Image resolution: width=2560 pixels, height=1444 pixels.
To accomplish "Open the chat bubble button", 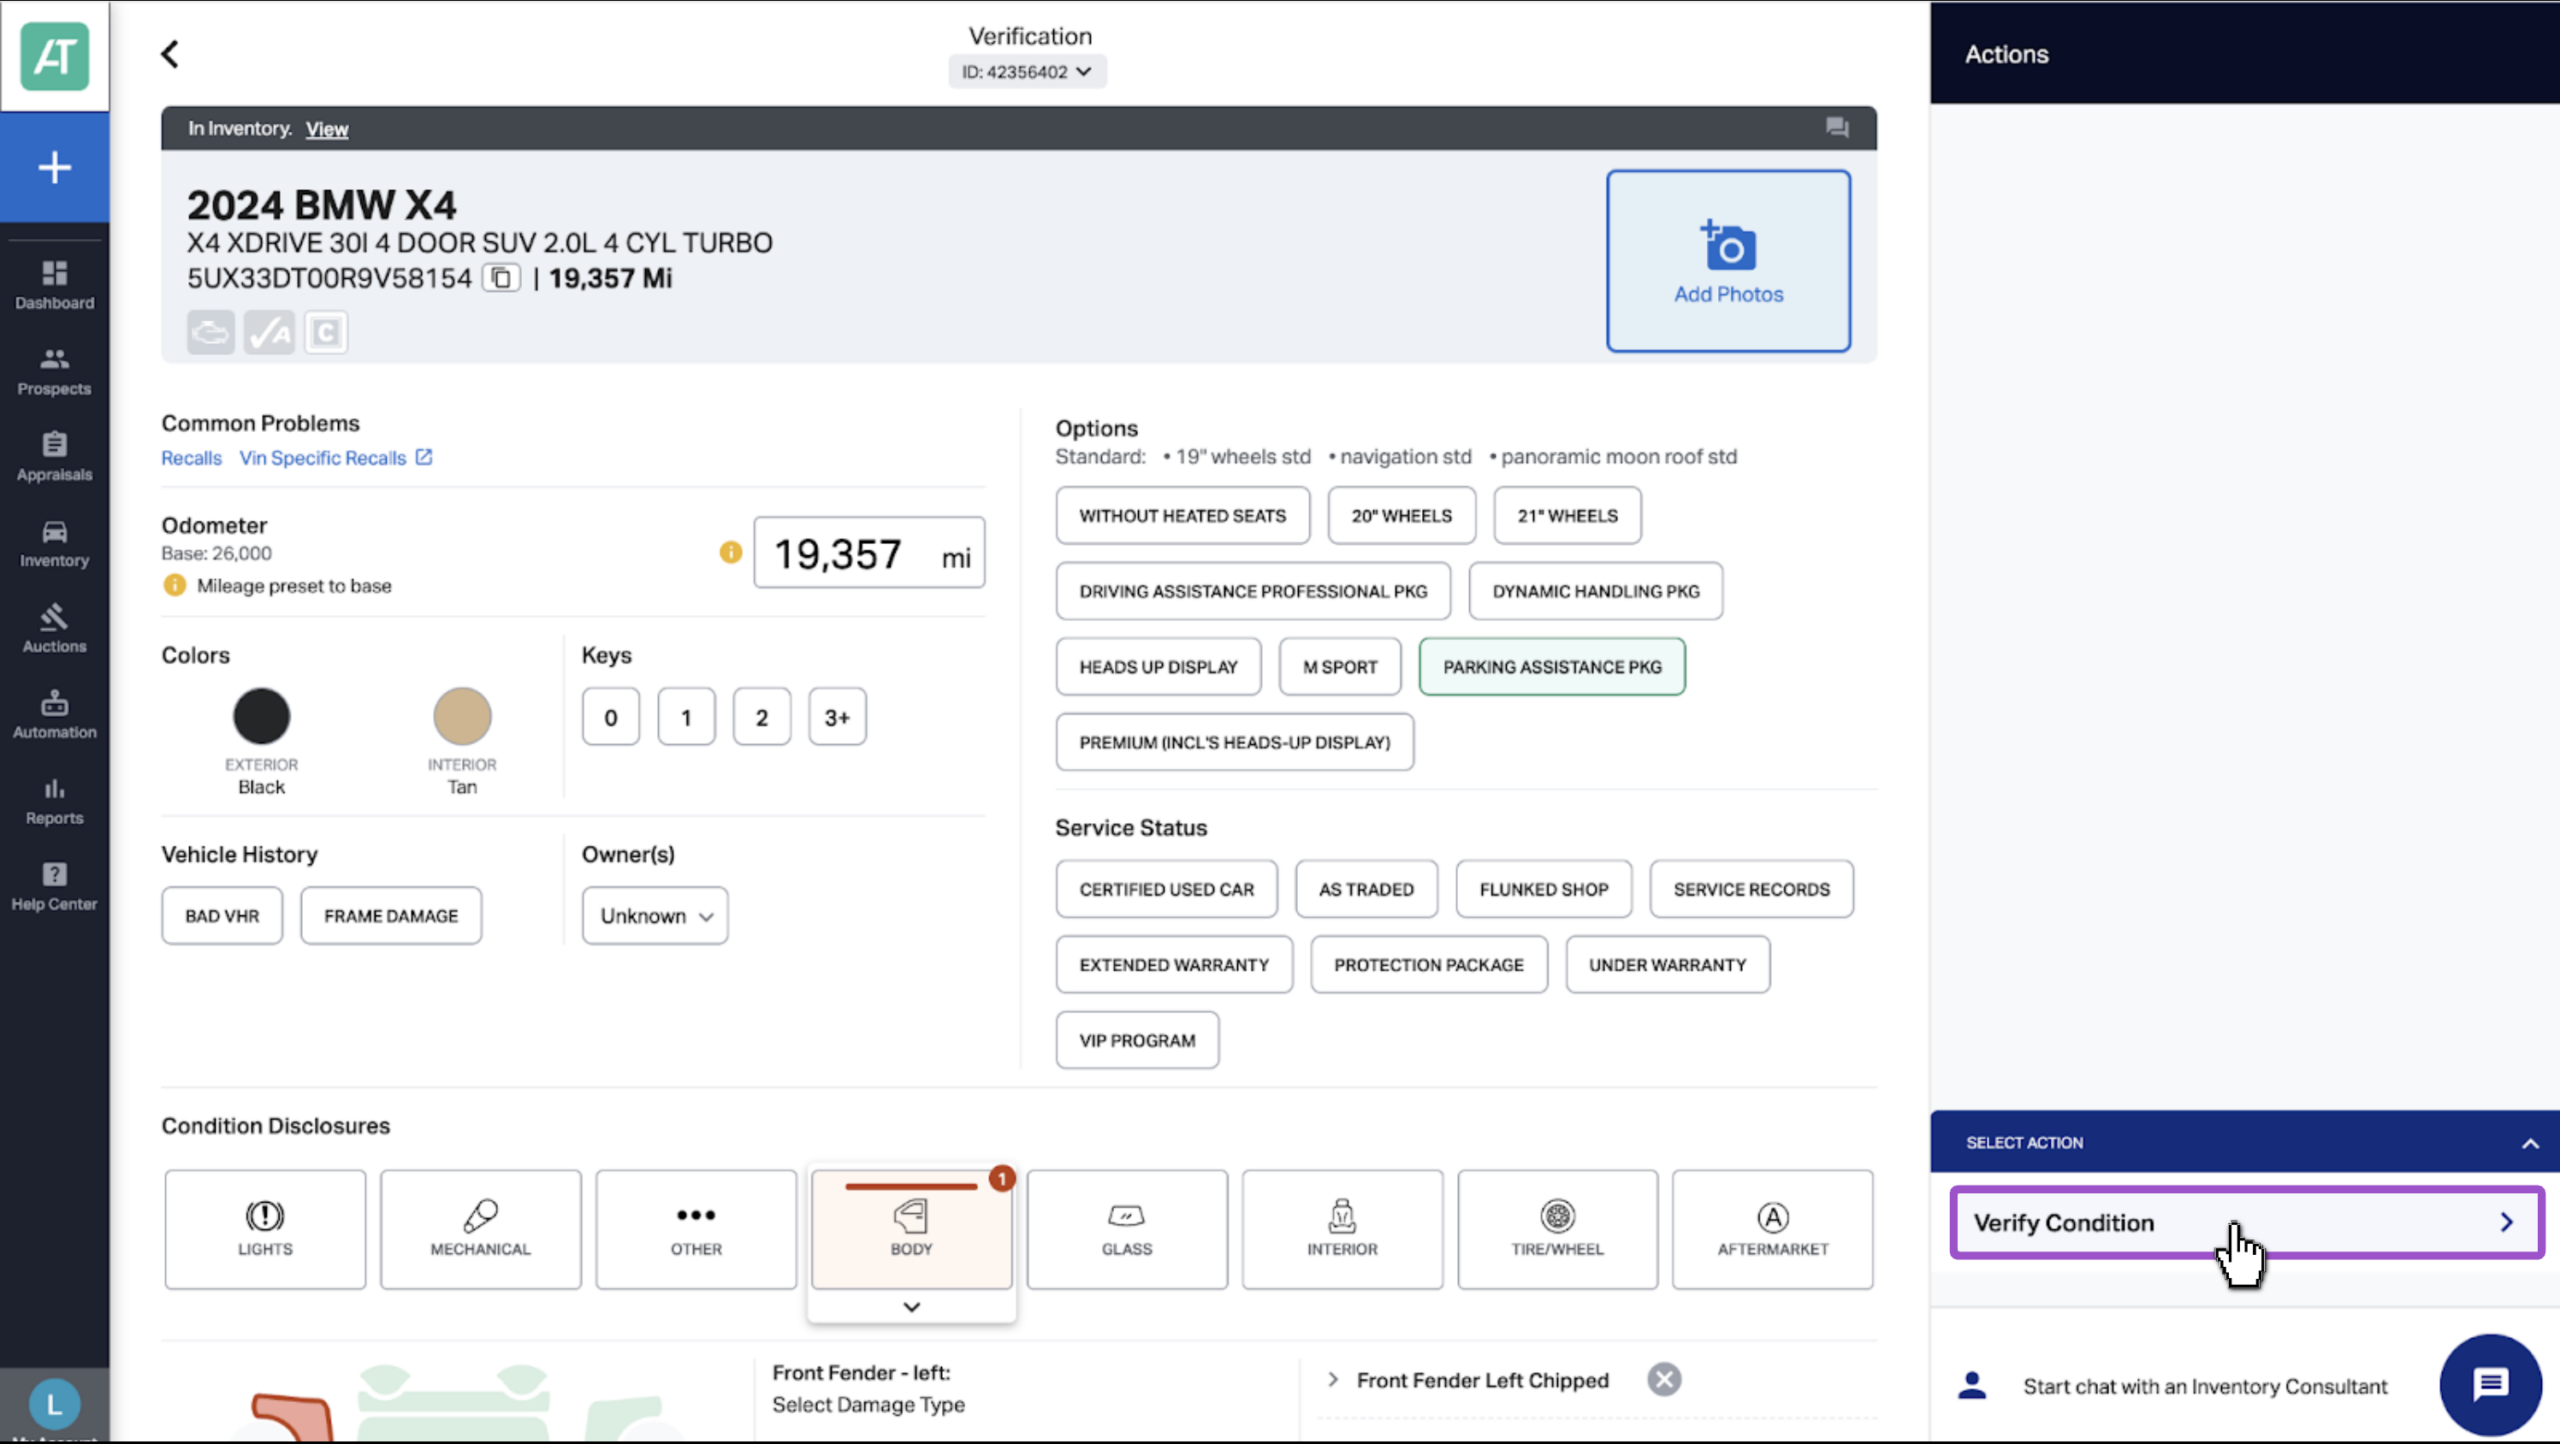I will click(2490, 1385).
